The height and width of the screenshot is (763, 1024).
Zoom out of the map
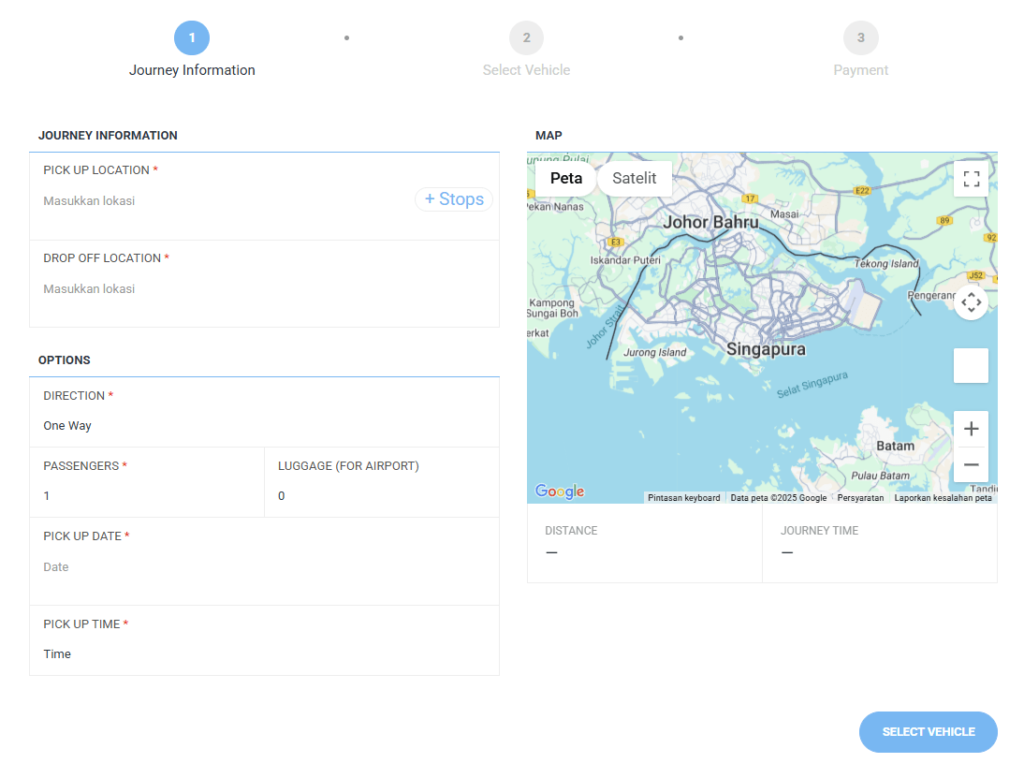point(971,464)
